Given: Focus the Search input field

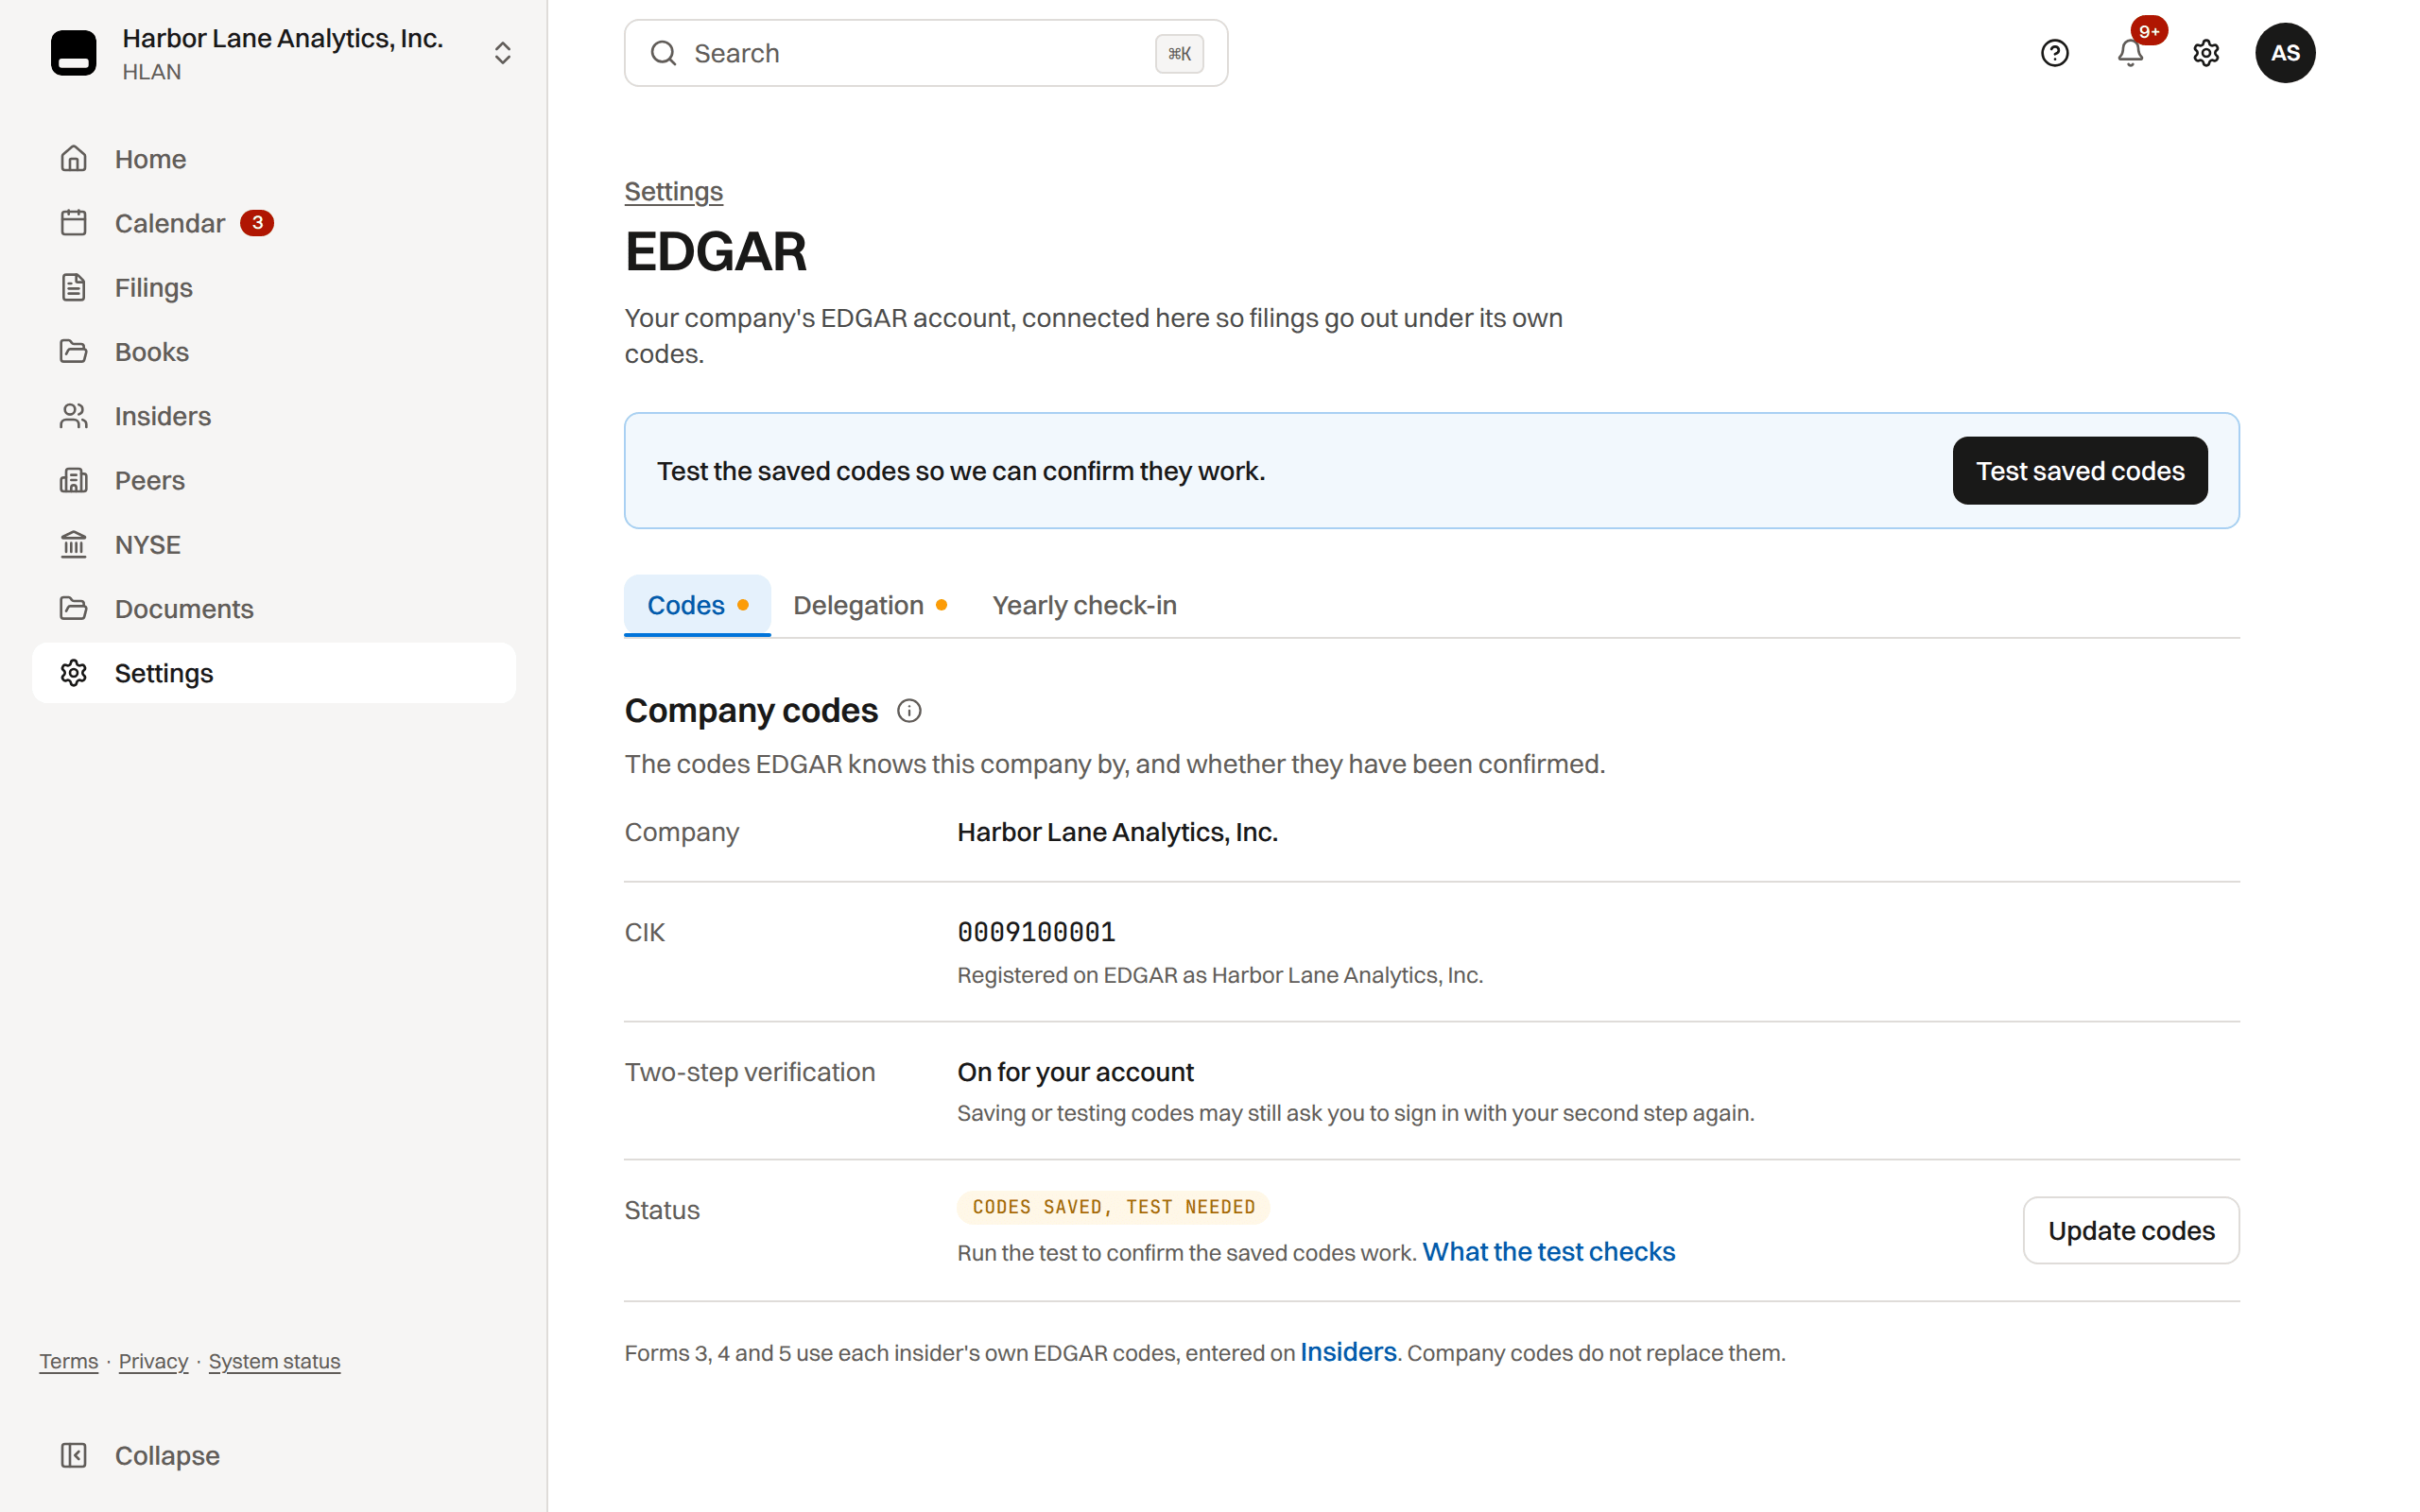Looking at the screenshot, I should pyautogui.click(x=925, y=53).
